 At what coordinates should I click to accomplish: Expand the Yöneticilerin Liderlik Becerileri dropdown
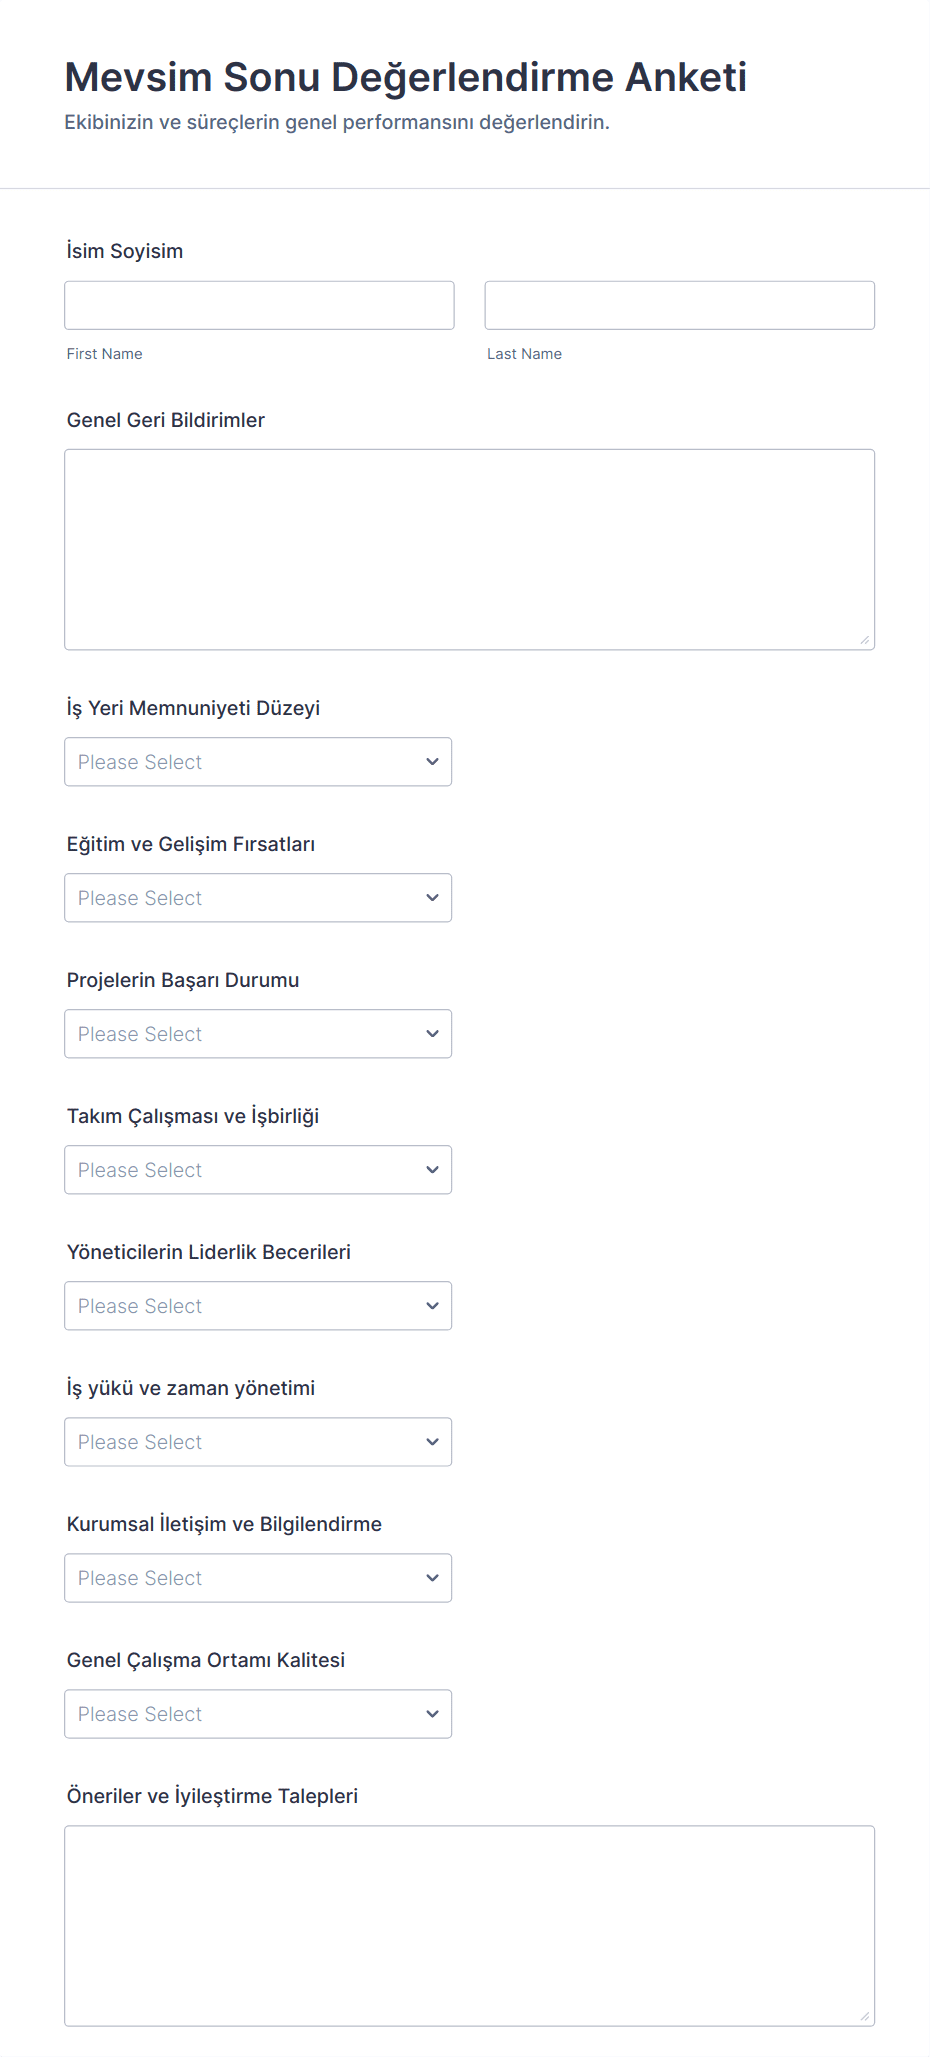[258, 1306]
